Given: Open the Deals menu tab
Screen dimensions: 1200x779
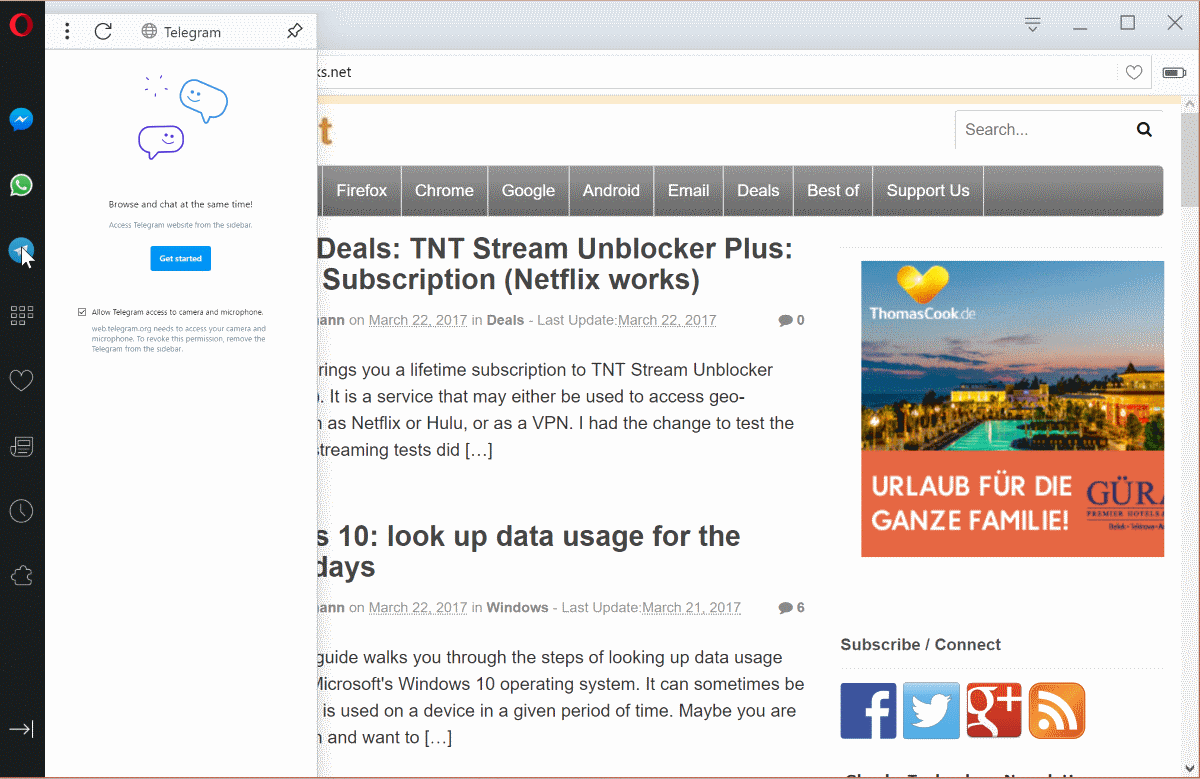Looking at the screenshot, I should [758, 190].
